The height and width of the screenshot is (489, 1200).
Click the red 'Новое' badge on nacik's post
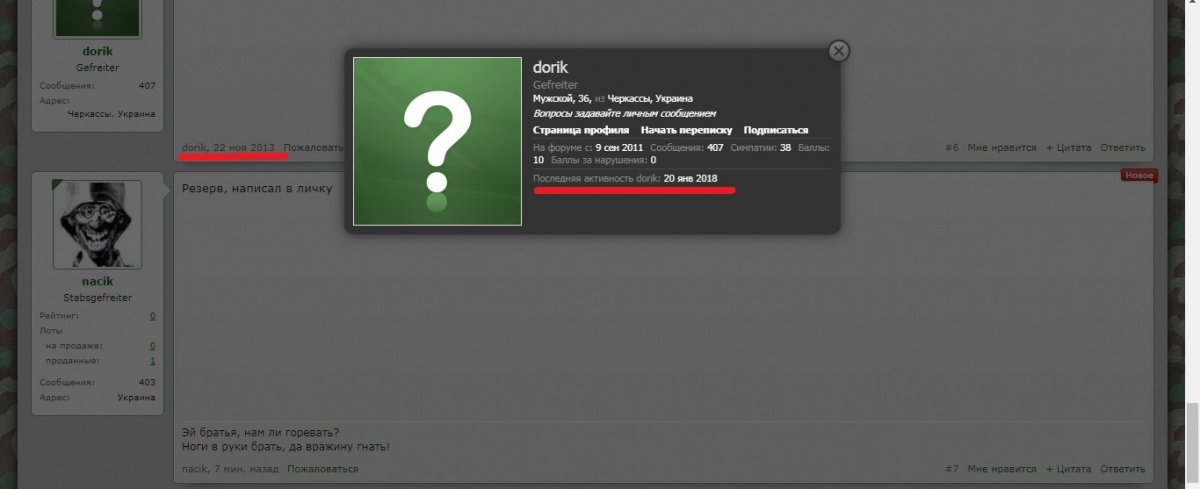pyautogui.click(x=1139, y=175)
